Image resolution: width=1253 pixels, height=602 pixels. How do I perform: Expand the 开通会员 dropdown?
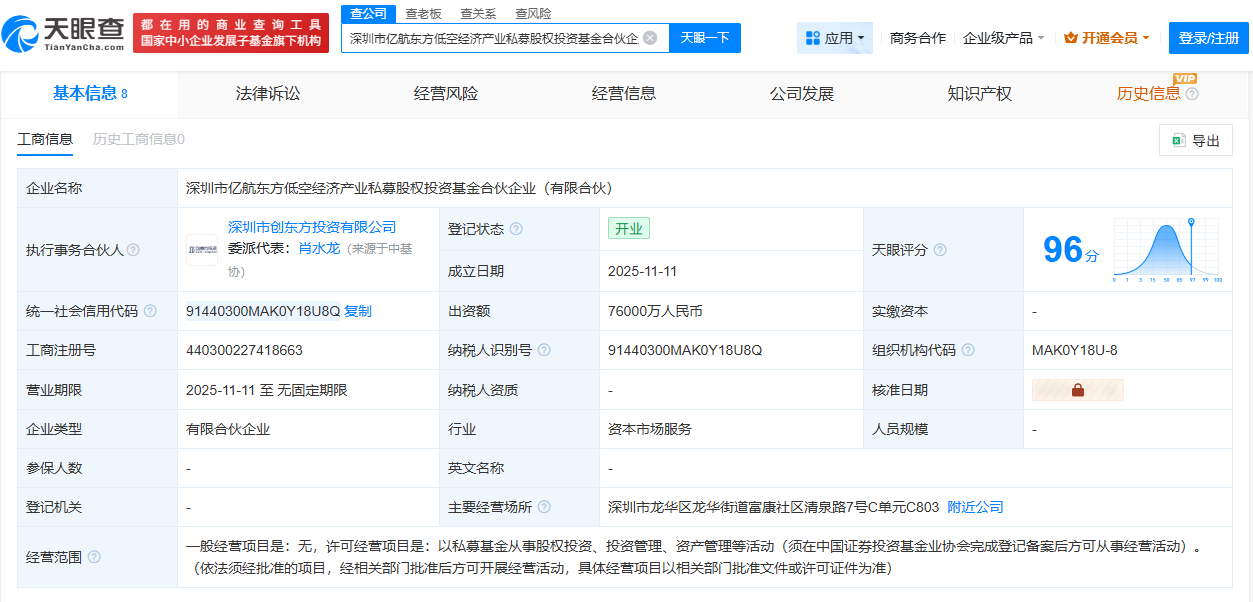point(1106,38)
